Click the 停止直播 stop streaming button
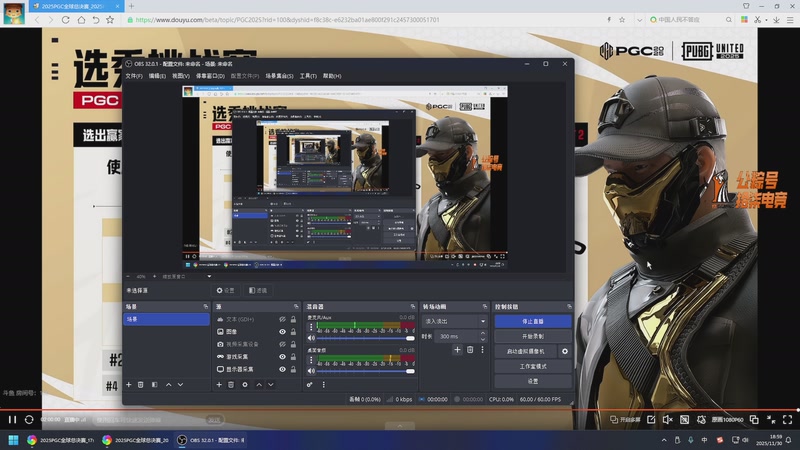Viewport: 800px width, 450px height. 533,321
